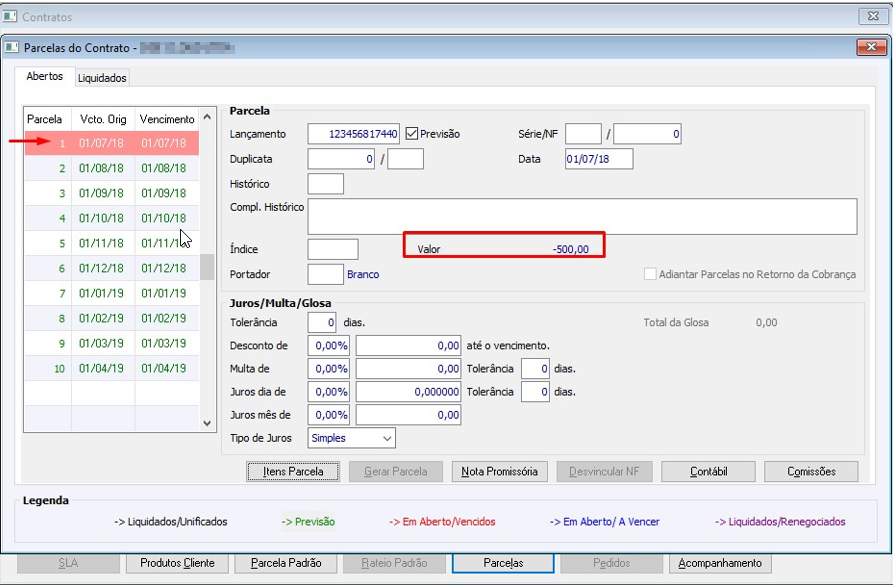Click the Contratos window title icon
The width and height of the screenshot is (893, 585).
10,17
